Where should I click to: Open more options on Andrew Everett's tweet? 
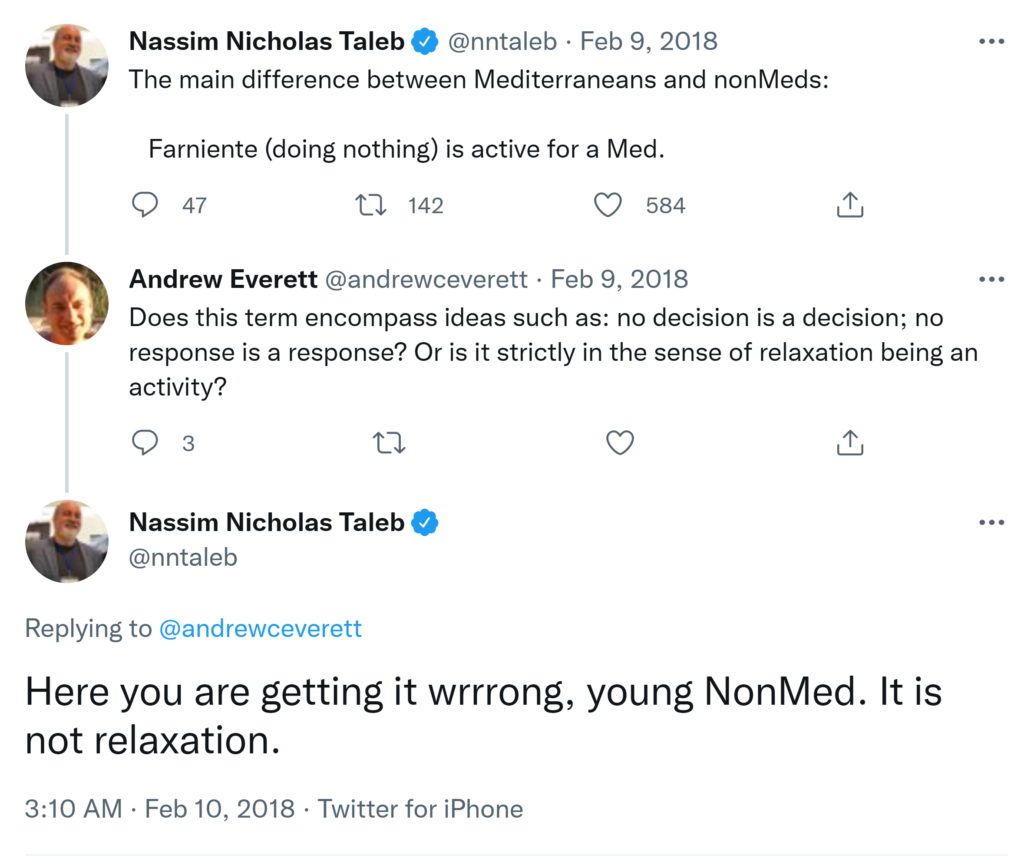pos(991,279)
